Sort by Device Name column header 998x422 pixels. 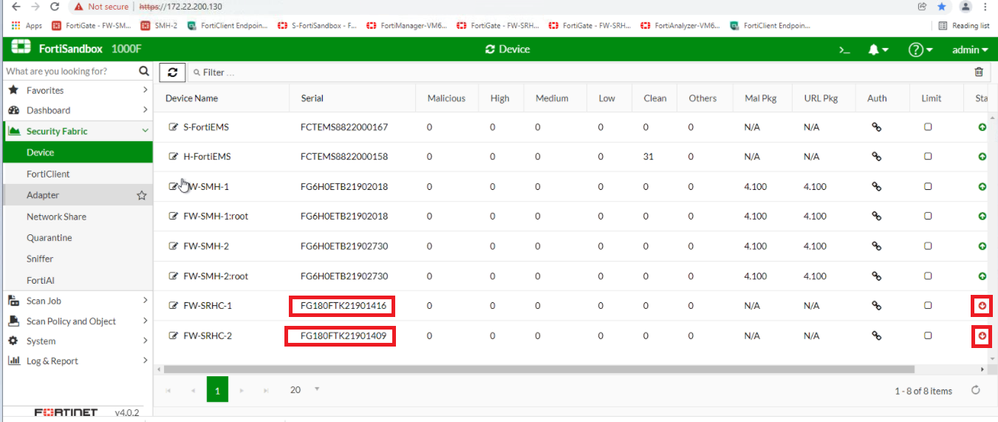click(x=192, y=98)
